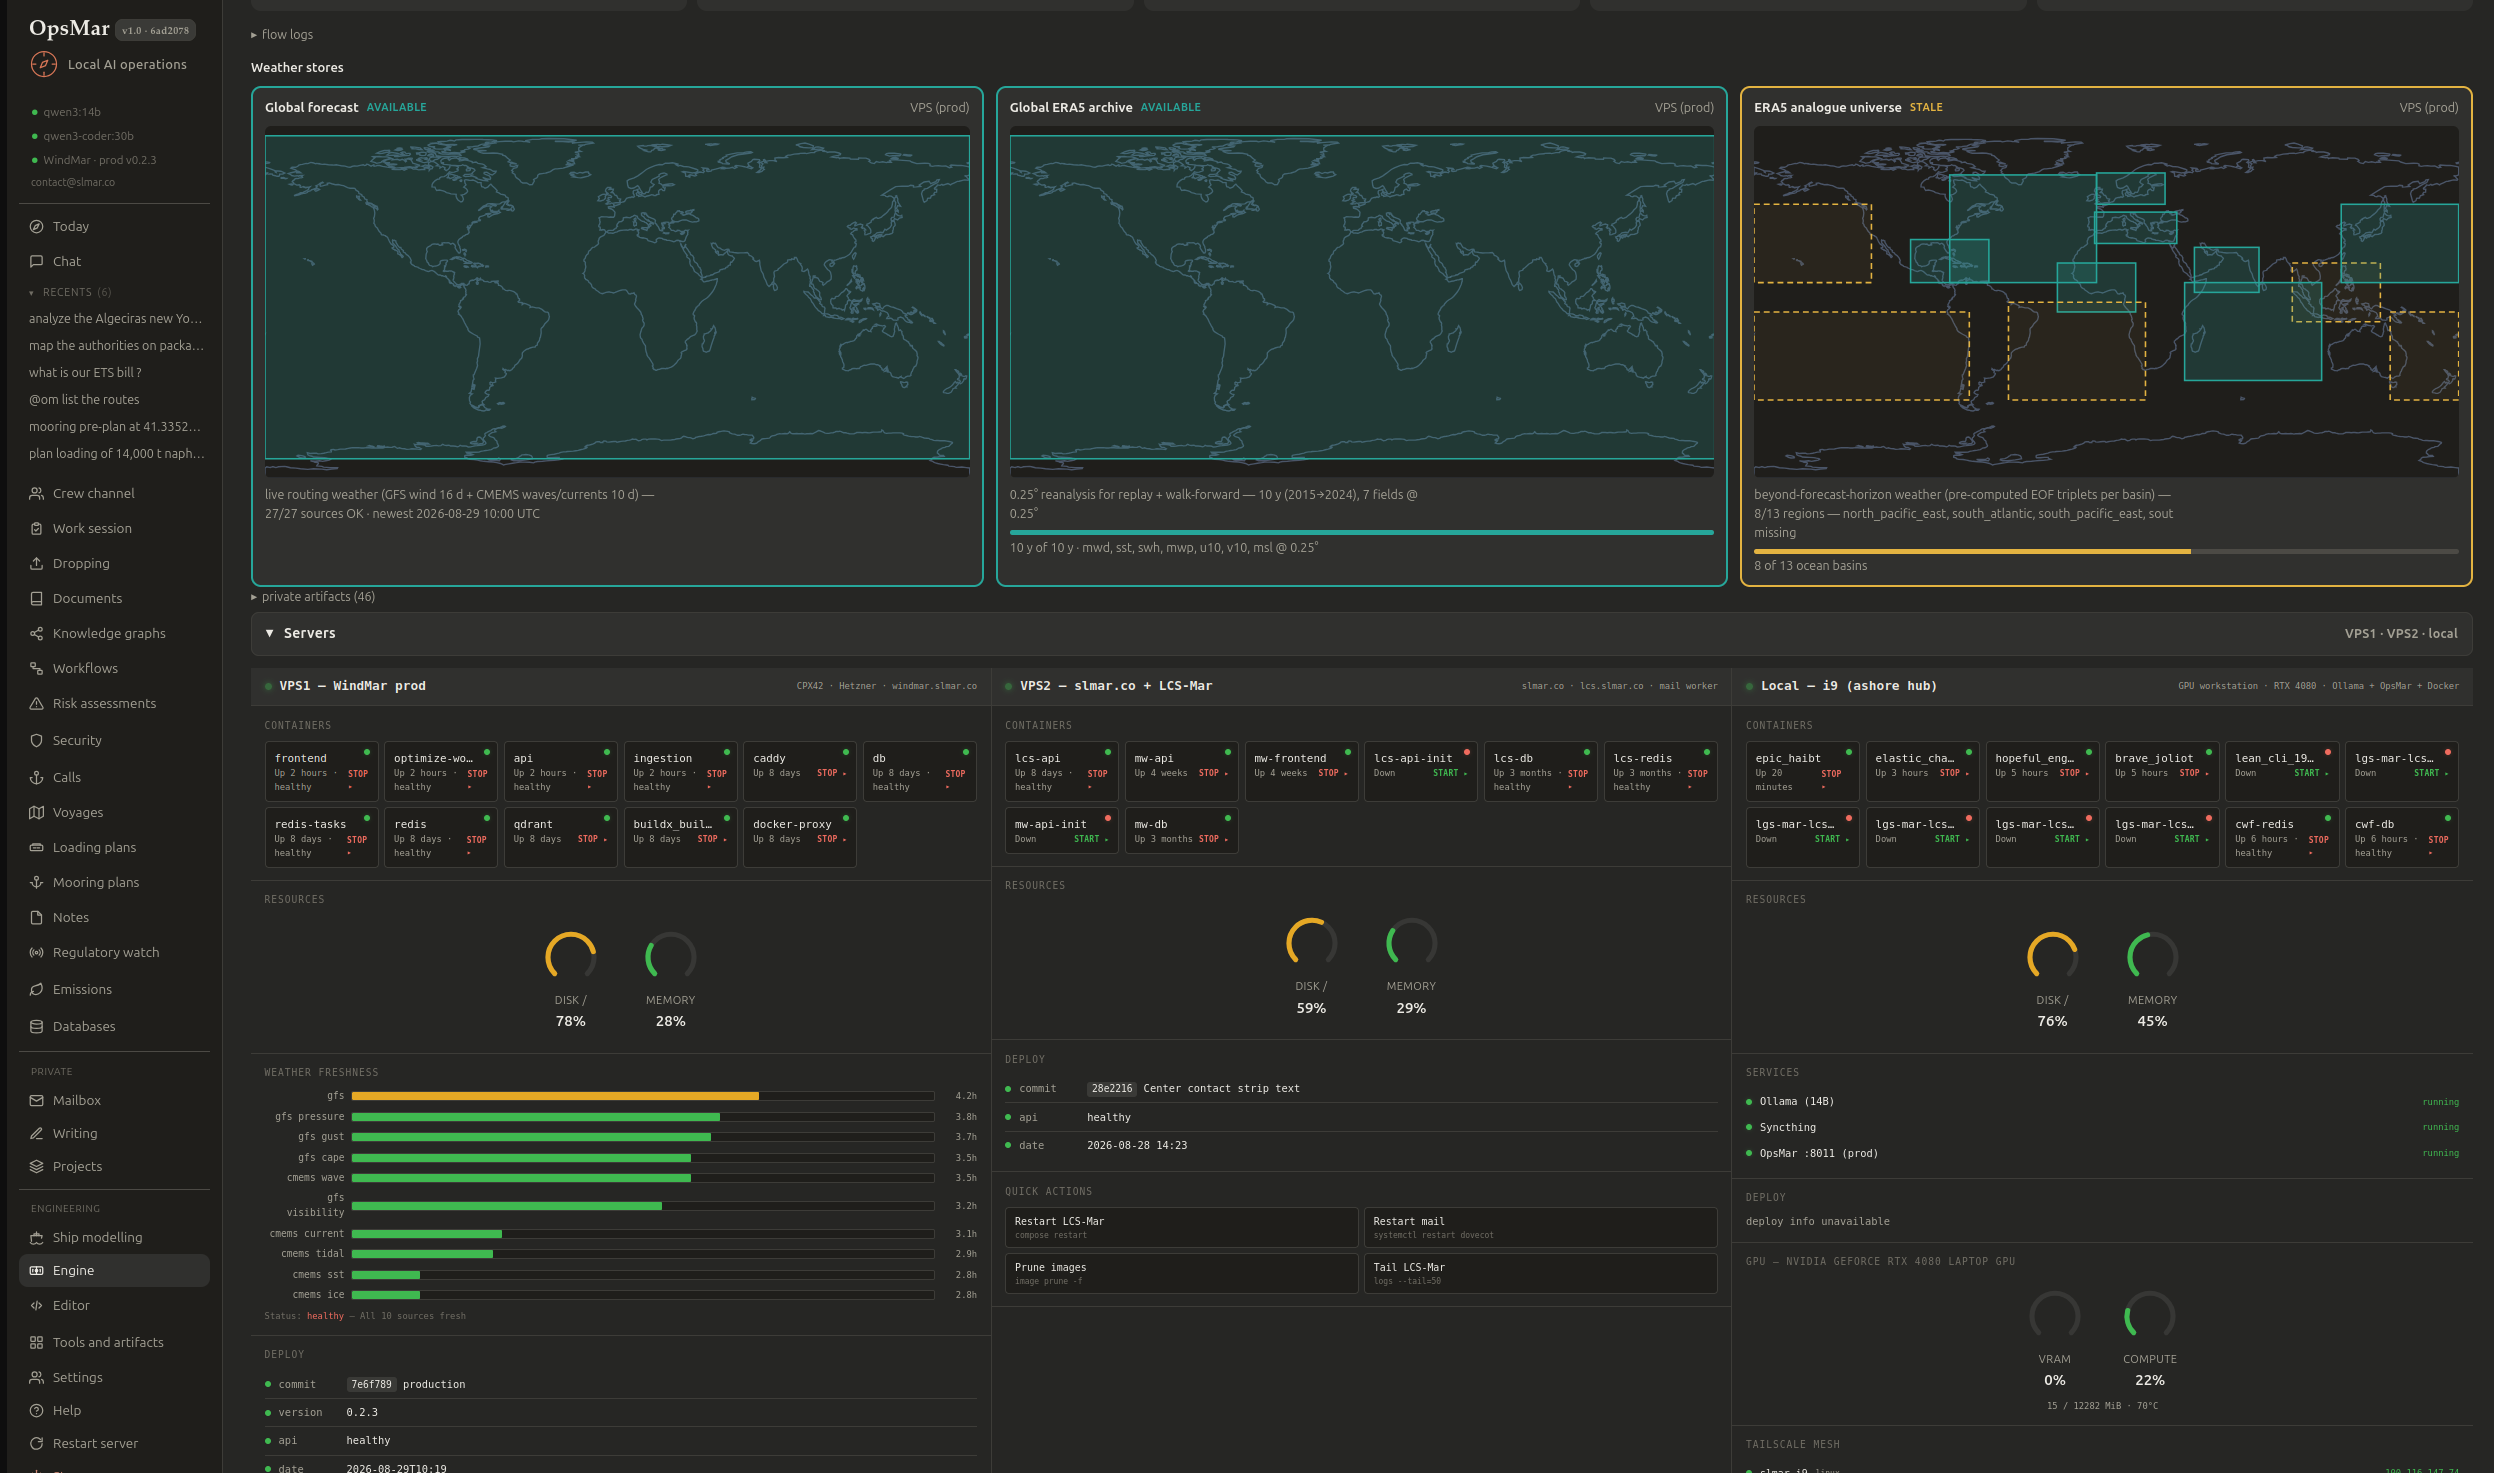Click the Mailbox envelope icon

(36, 1101)
